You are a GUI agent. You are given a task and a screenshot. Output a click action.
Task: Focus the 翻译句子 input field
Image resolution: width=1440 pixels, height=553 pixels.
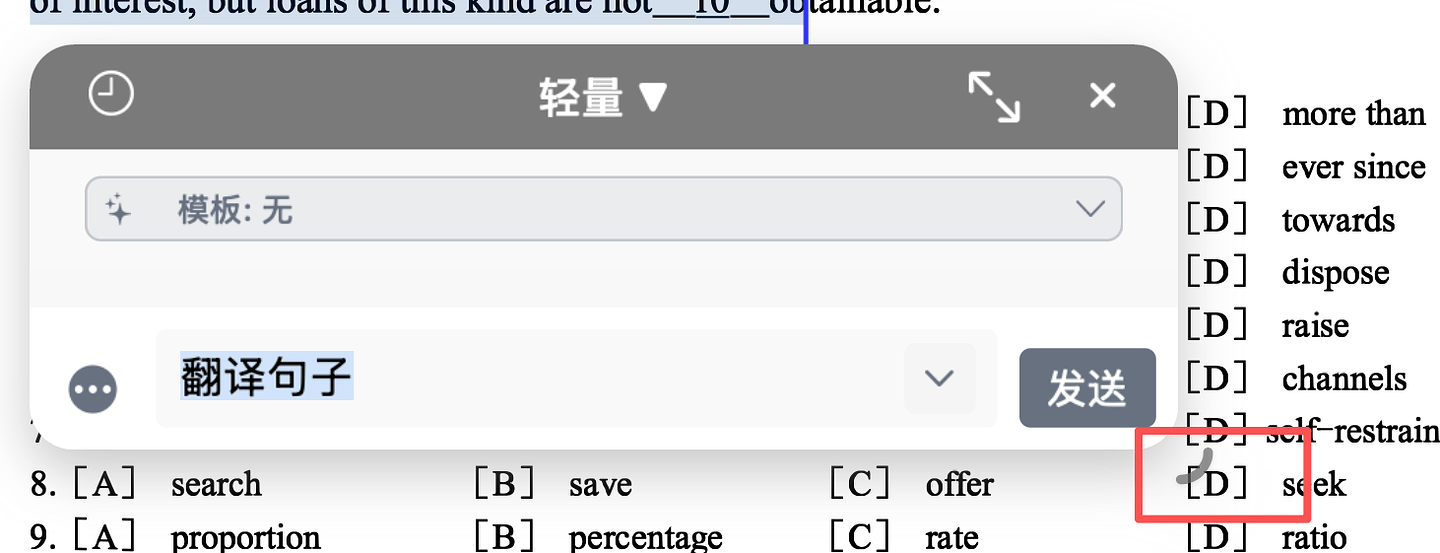(530, 378)
